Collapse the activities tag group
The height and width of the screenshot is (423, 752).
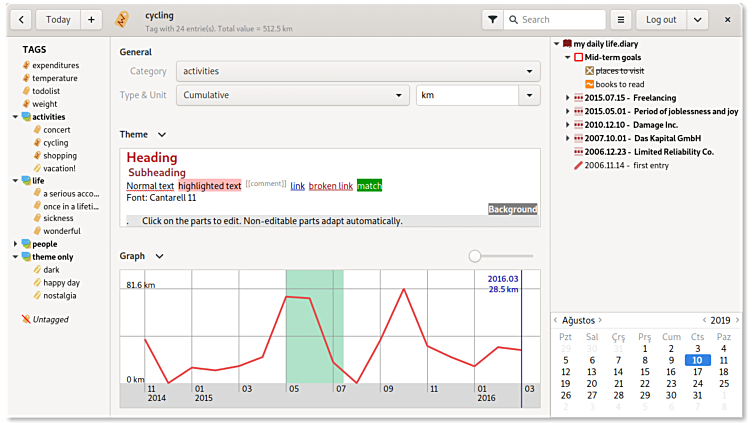[15, 117]
